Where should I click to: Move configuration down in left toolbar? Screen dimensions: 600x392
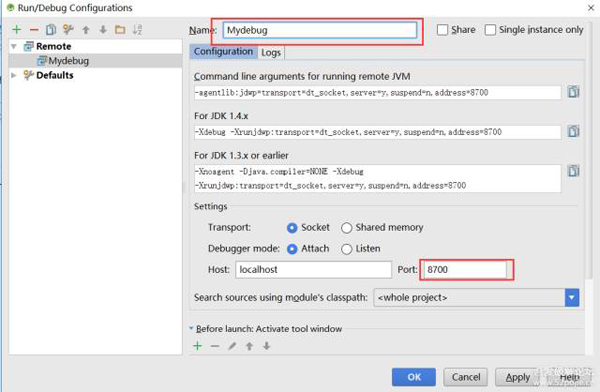[103, 29]
